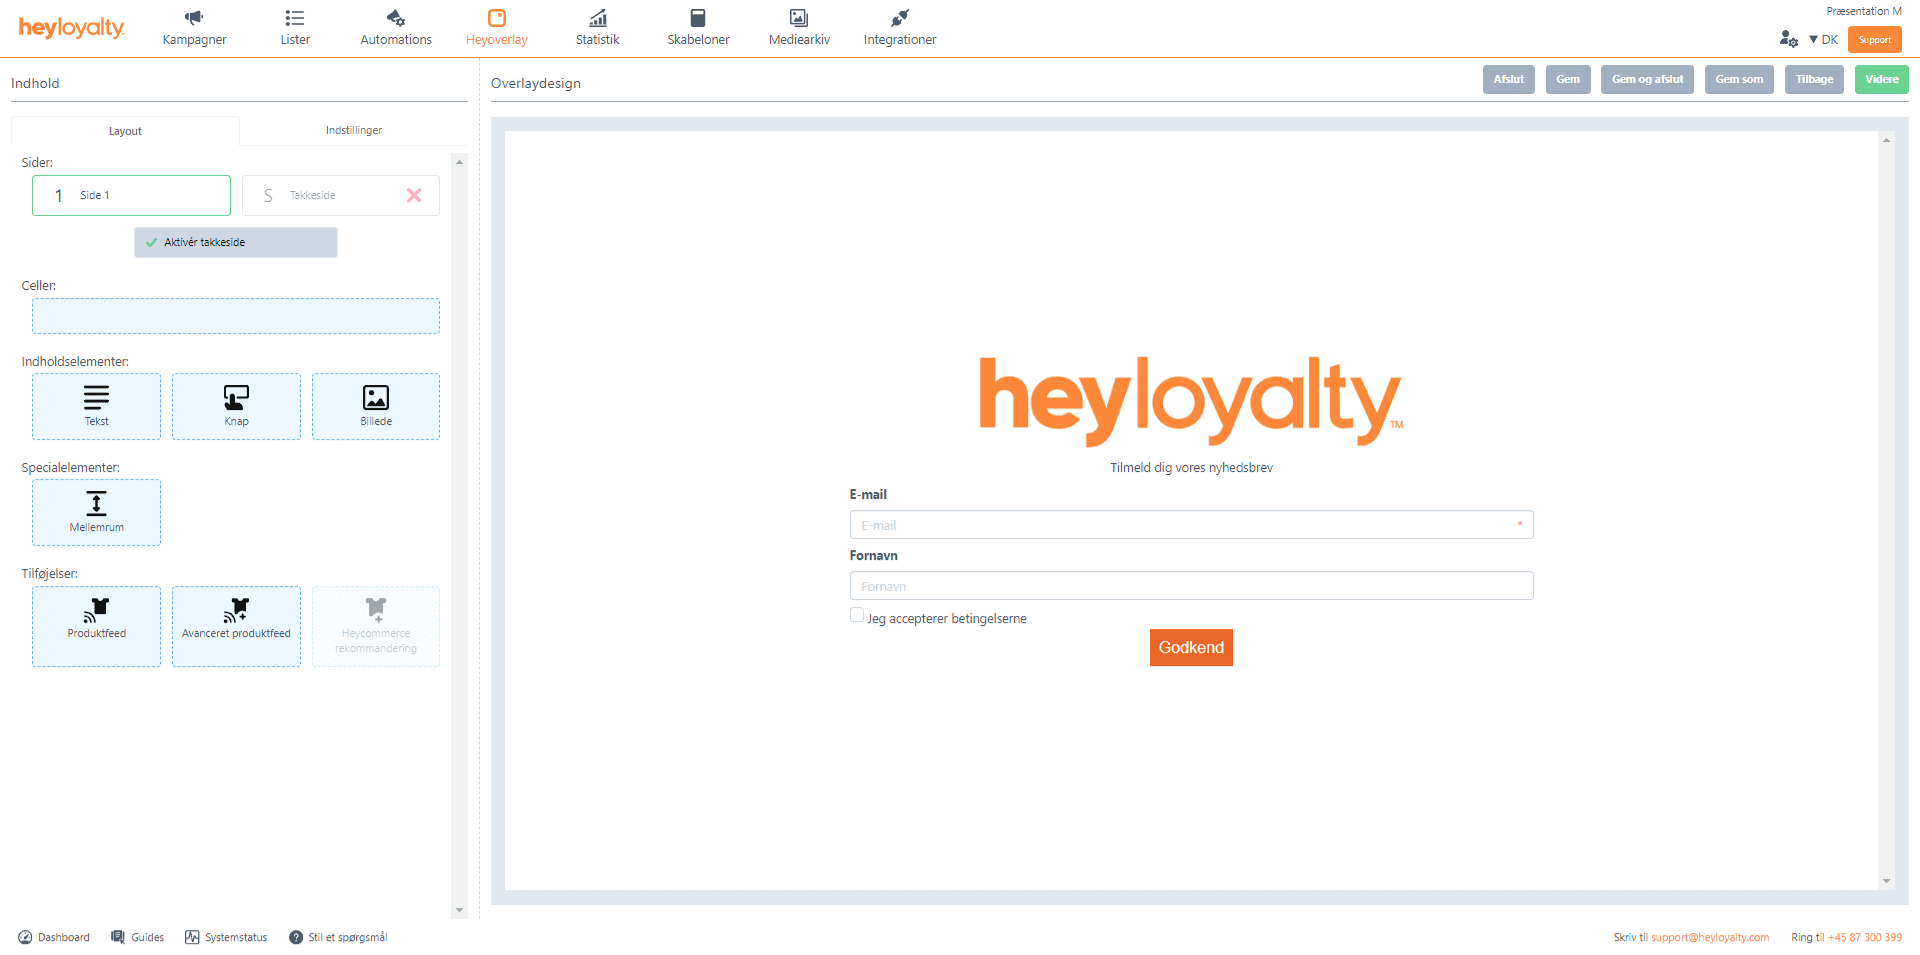Click the Gem og afslut button

pyautogui.click(x=1647, y=79)
